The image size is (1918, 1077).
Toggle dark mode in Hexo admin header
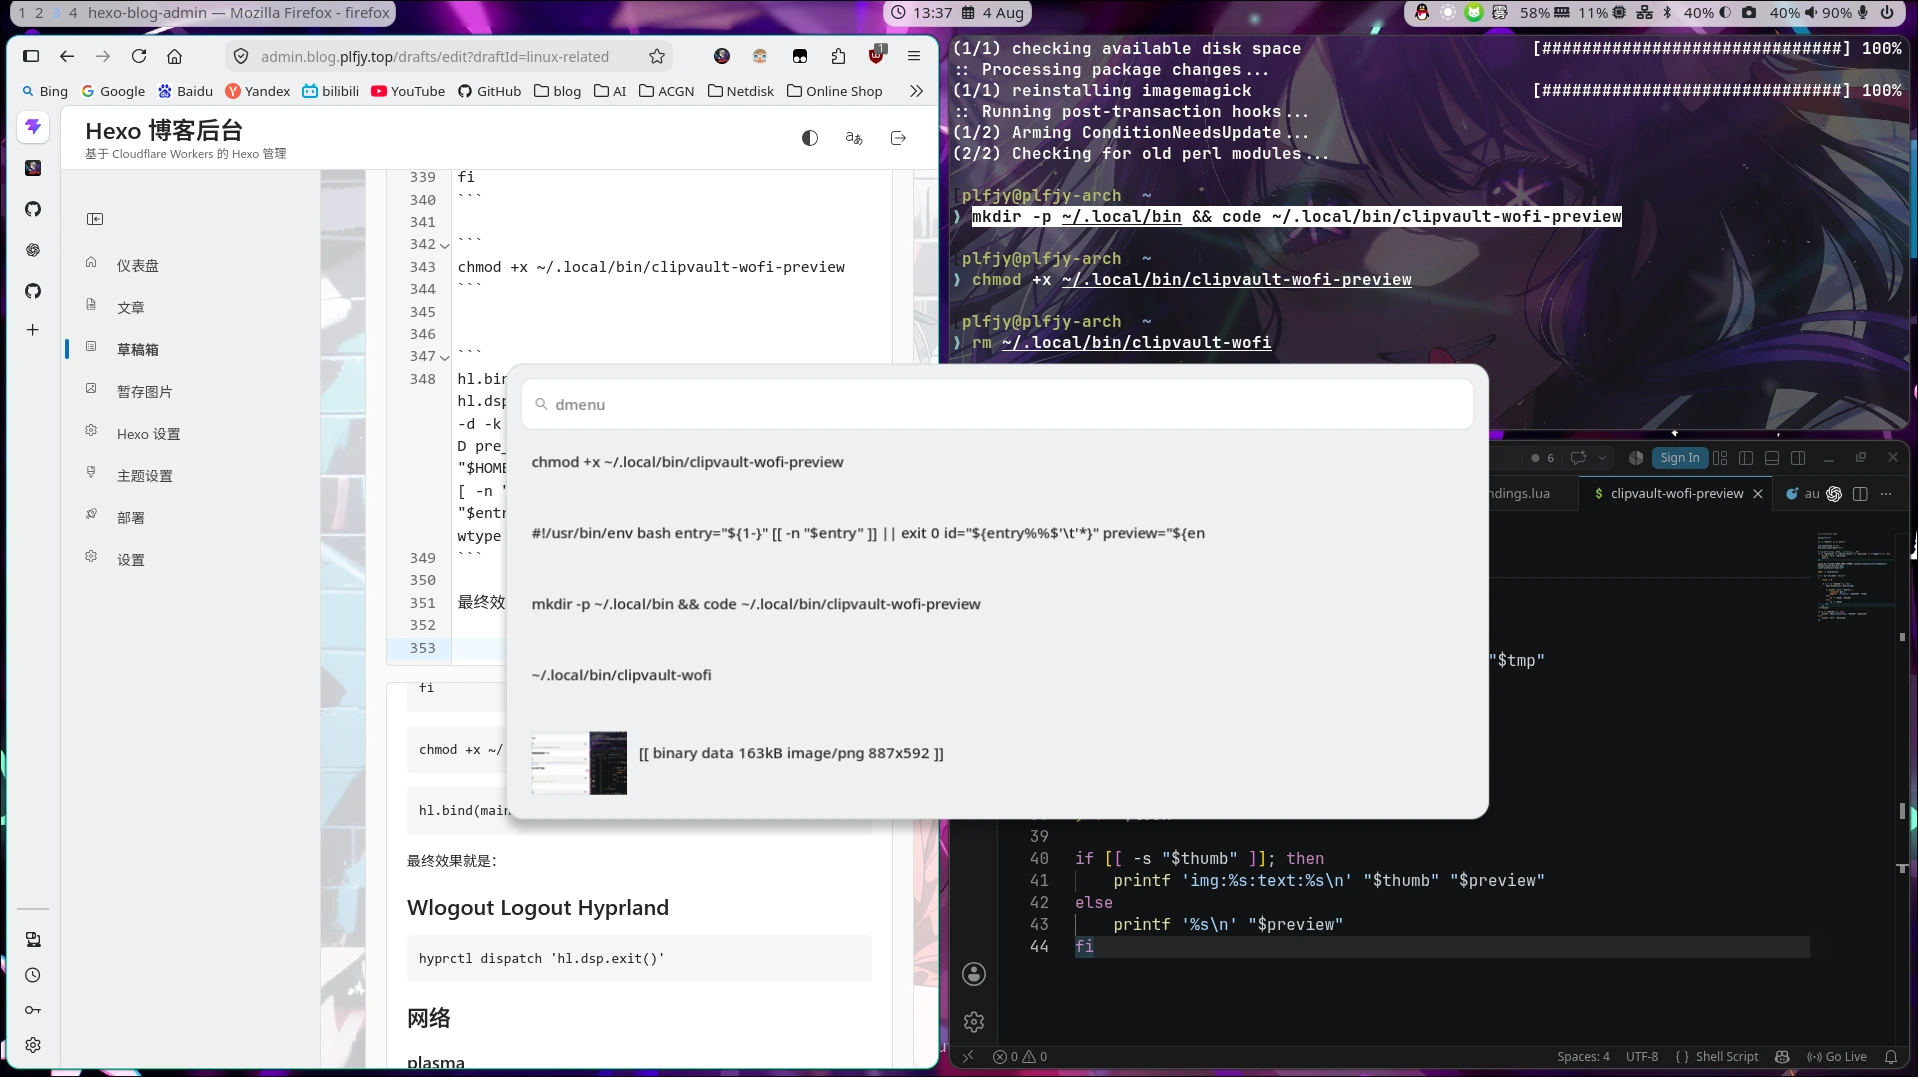810,138
